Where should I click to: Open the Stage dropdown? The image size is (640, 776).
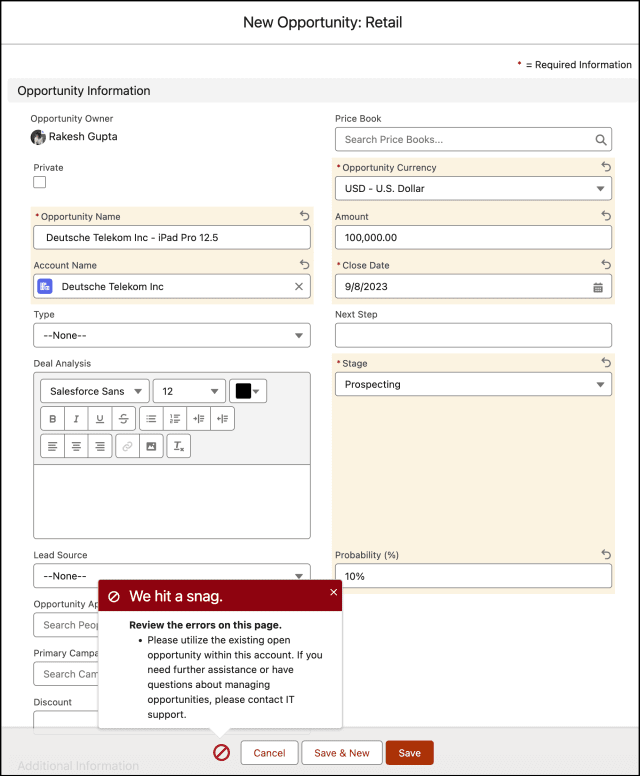(x=472, y=384)
